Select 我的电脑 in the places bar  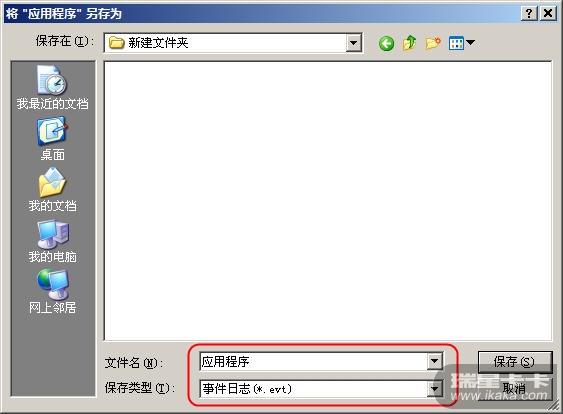(x=52, y=241)
